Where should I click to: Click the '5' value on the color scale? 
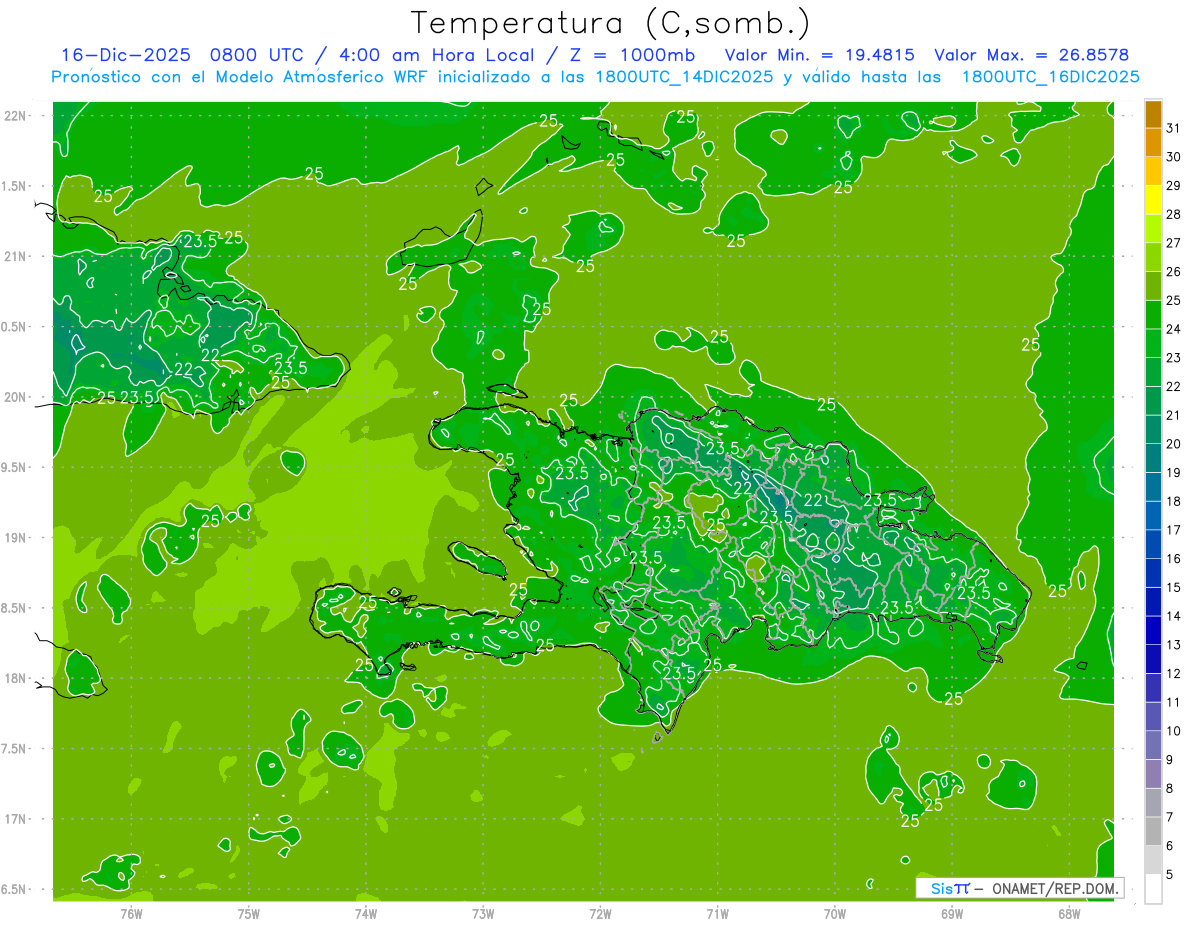tap(1170, 875)
